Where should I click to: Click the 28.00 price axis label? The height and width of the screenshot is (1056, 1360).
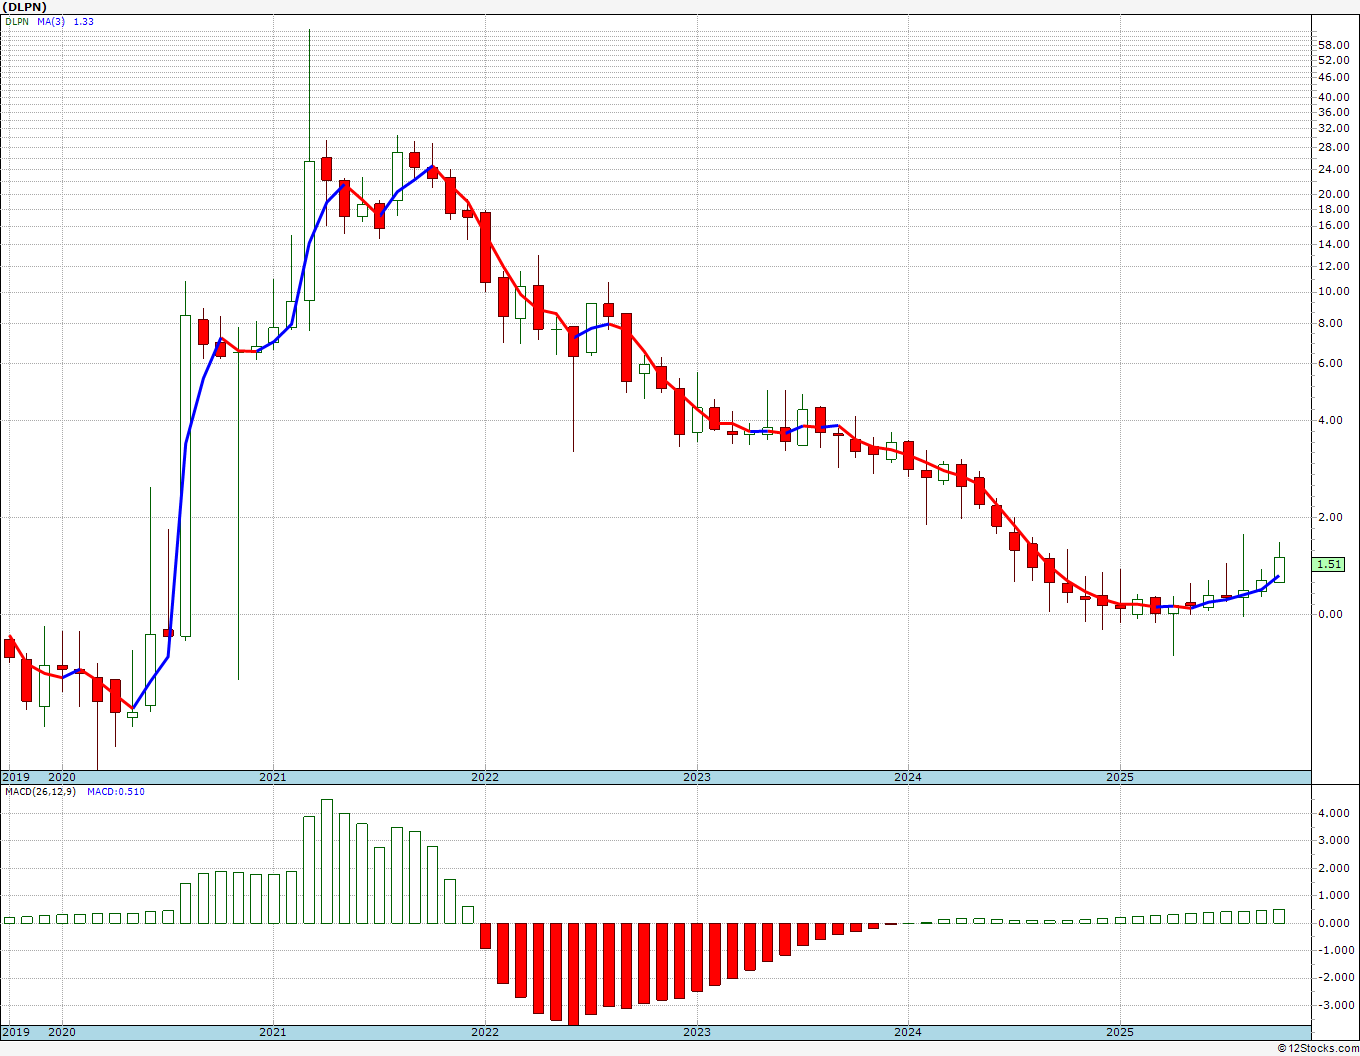(1332, 147)
